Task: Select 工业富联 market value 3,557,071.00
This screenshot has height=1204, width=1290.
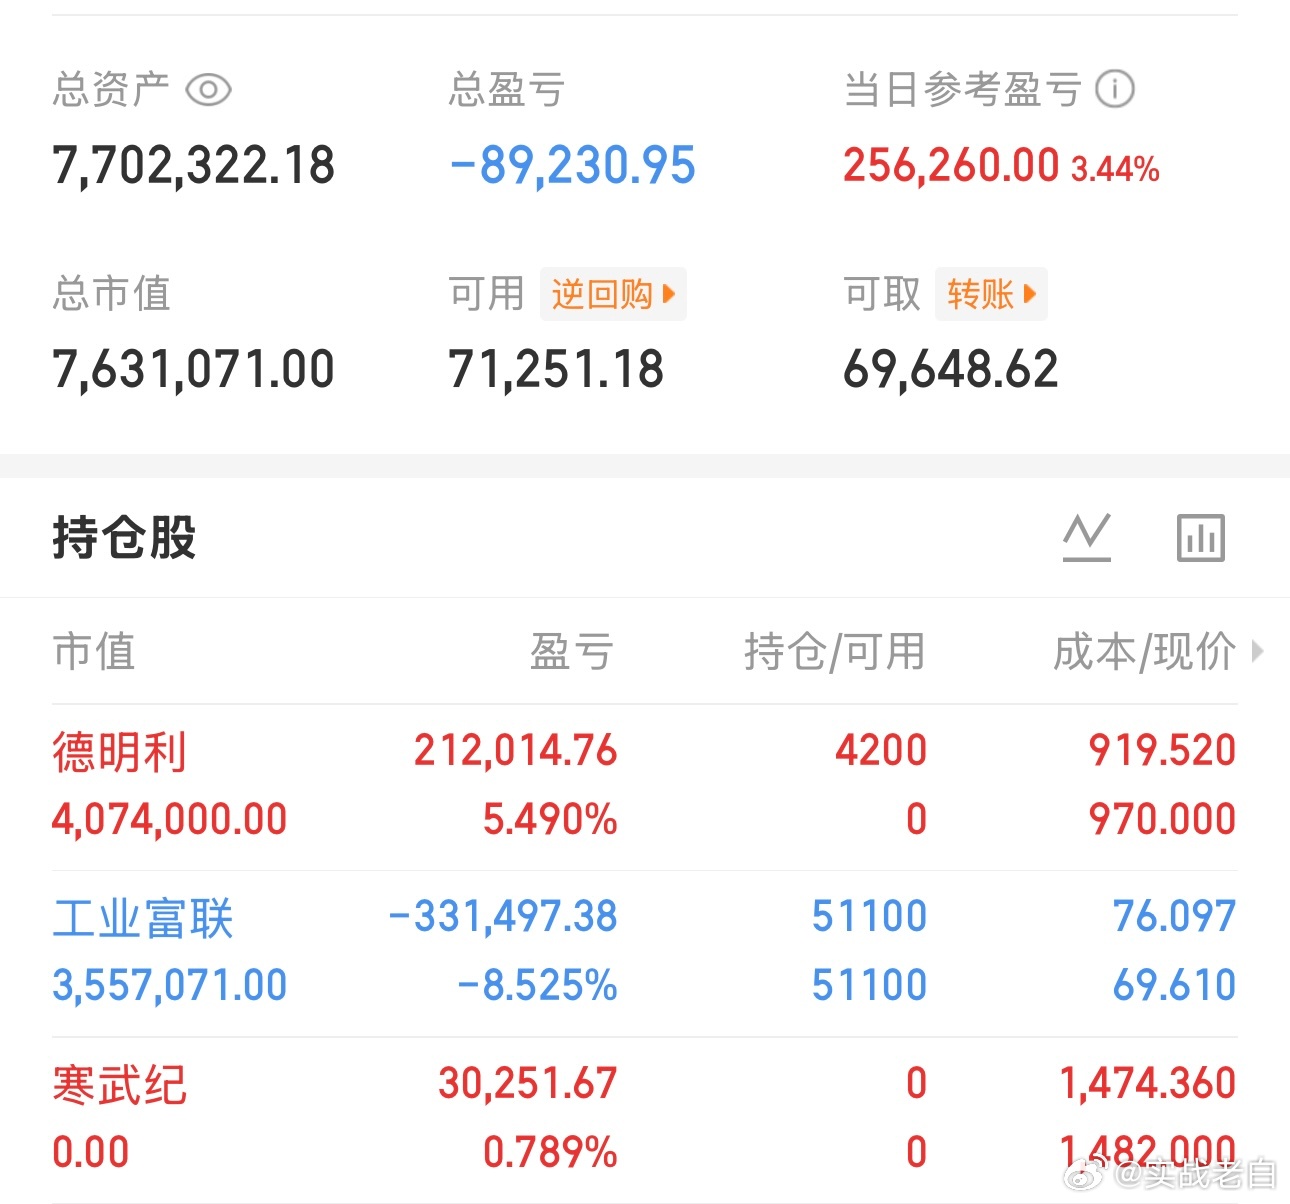Action: click(170, 986)
